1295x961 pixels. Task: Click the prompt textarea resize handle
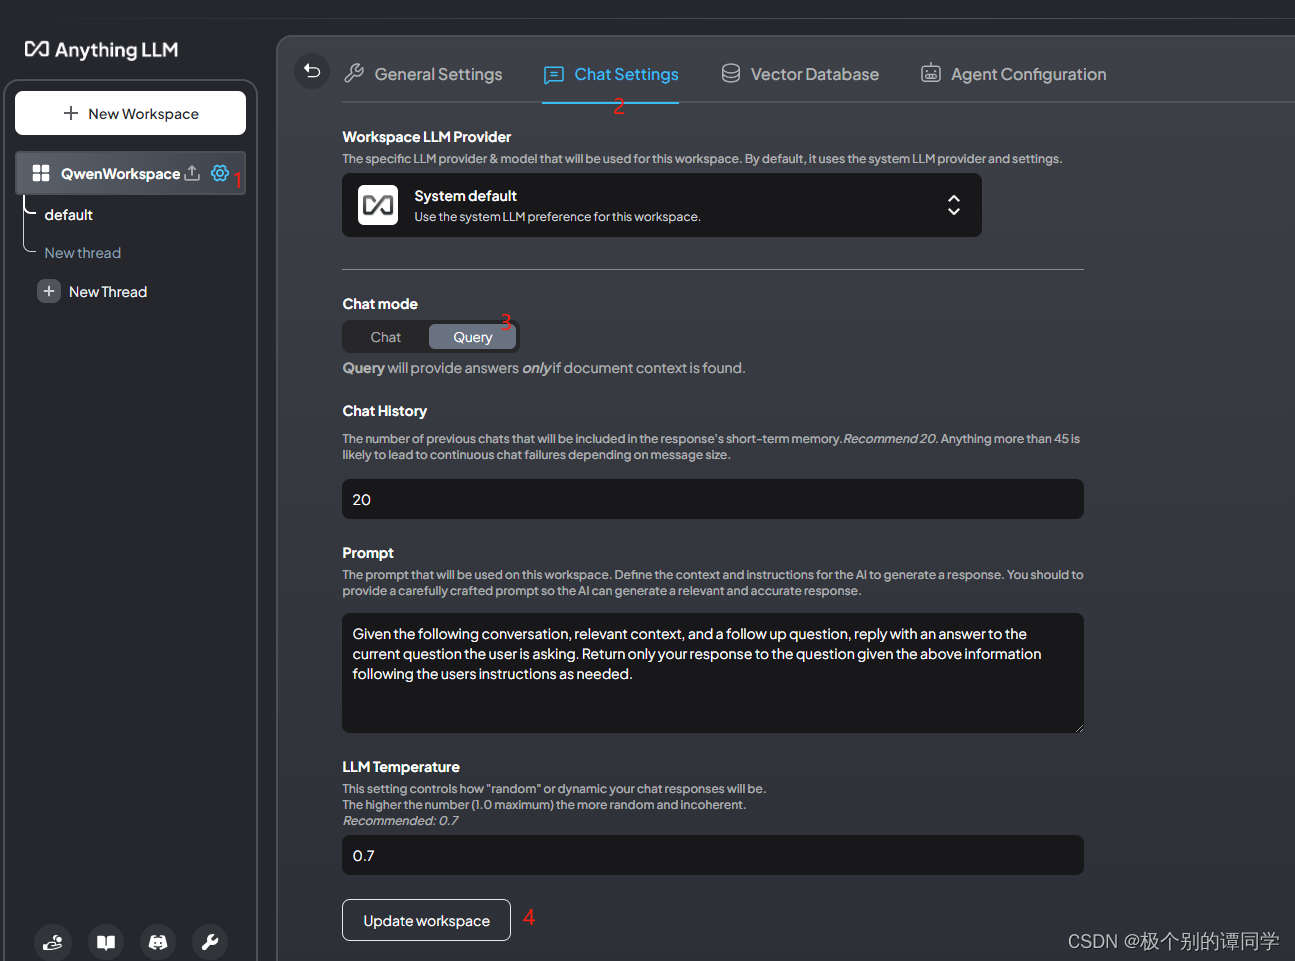pos(1078,727)
